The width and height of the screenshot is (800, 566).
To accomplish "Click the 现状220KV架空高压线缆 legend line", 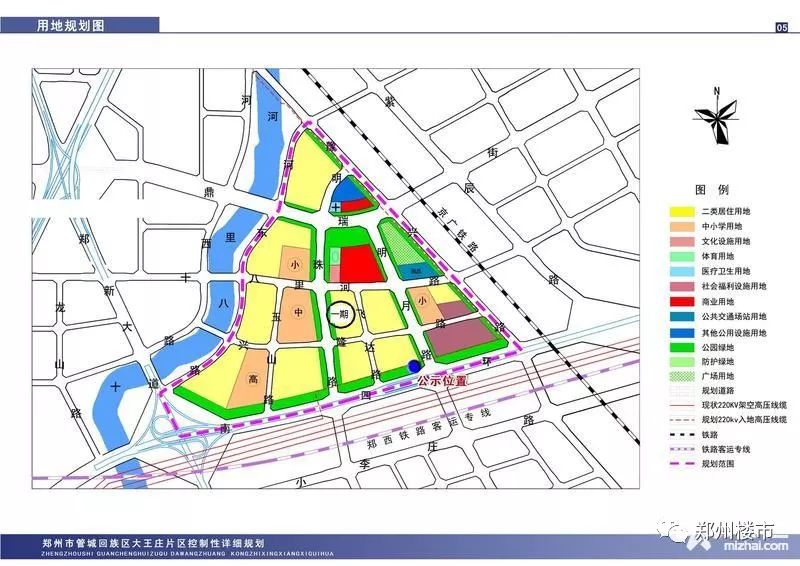I will point(682,405).
